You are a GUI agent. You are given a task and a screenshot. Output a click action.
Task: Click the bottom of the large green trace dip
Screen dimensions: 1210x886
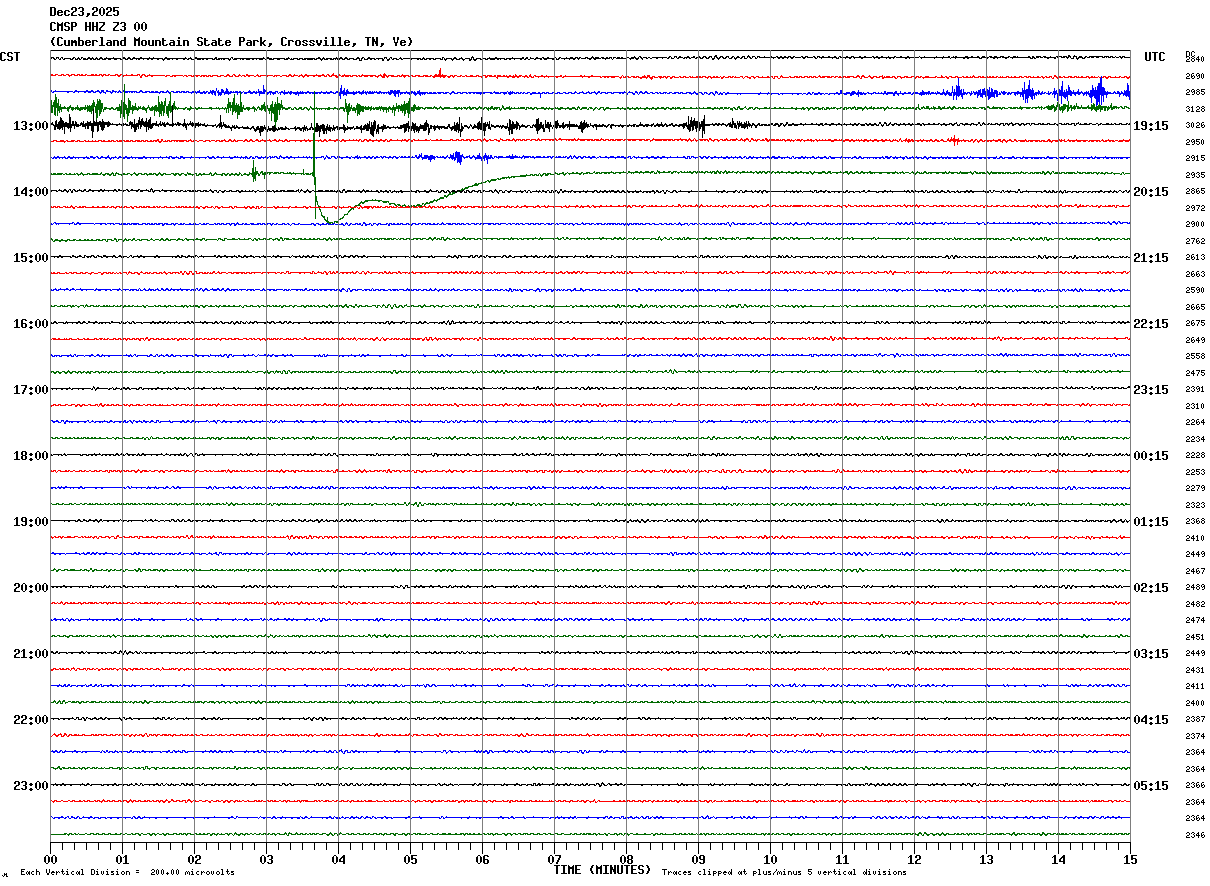331,223
